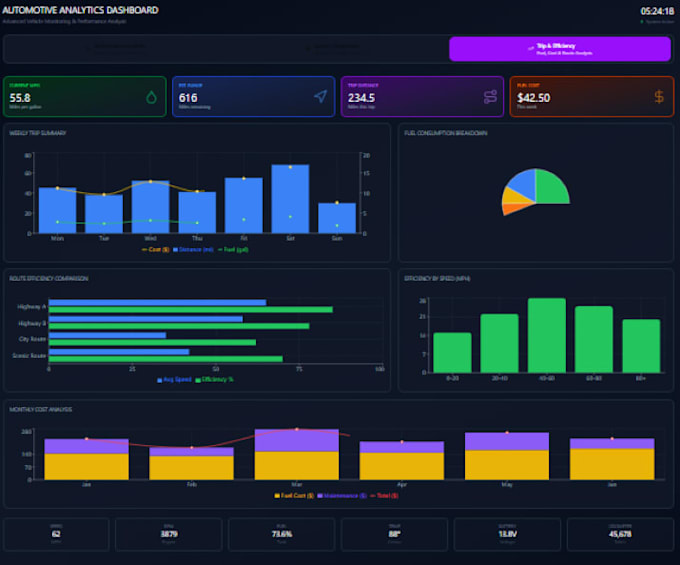Click the chart icon on Trip & Efficiency tab

click(x=531, y=48)
